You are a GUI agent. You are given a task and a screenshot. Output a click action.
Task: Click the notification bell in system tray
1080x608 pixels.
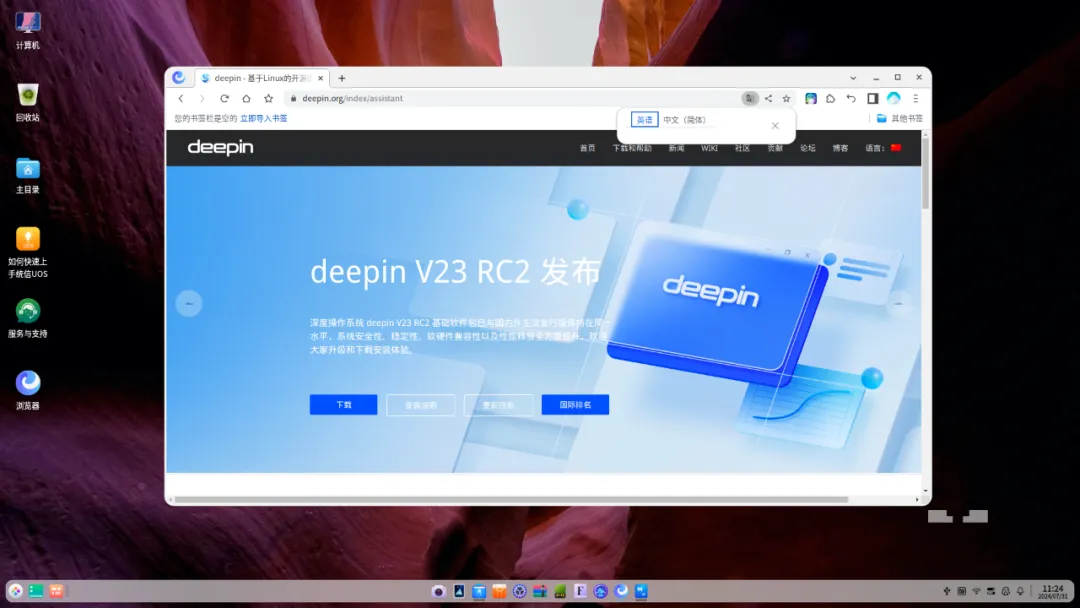[1020, 591]
